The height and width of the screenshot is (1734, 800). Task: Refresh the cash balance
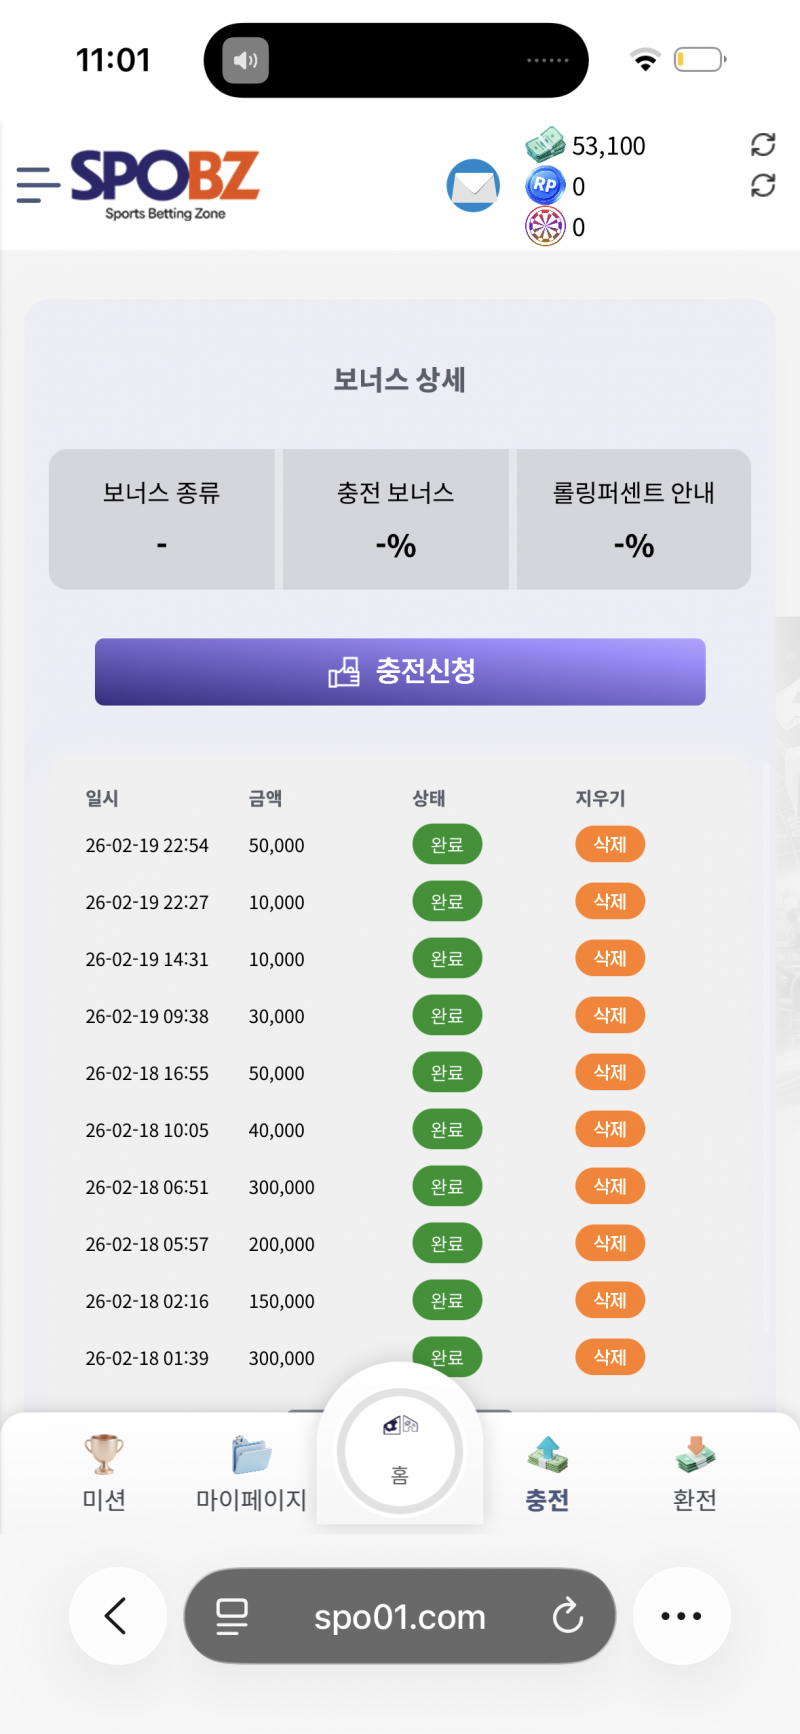[x=763, y=145]
